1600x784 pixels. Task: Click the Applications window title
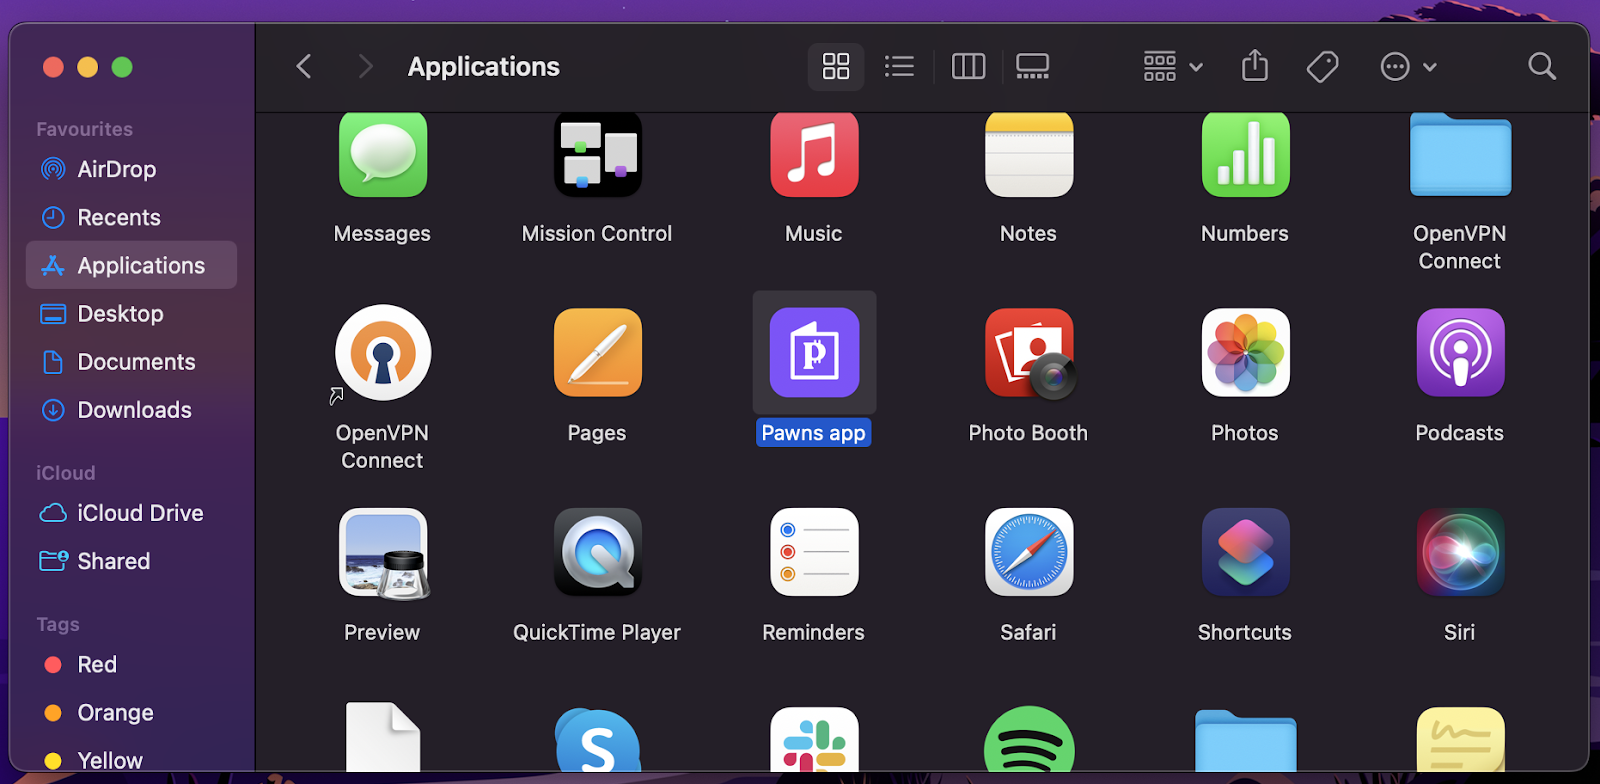coord(484,67)
